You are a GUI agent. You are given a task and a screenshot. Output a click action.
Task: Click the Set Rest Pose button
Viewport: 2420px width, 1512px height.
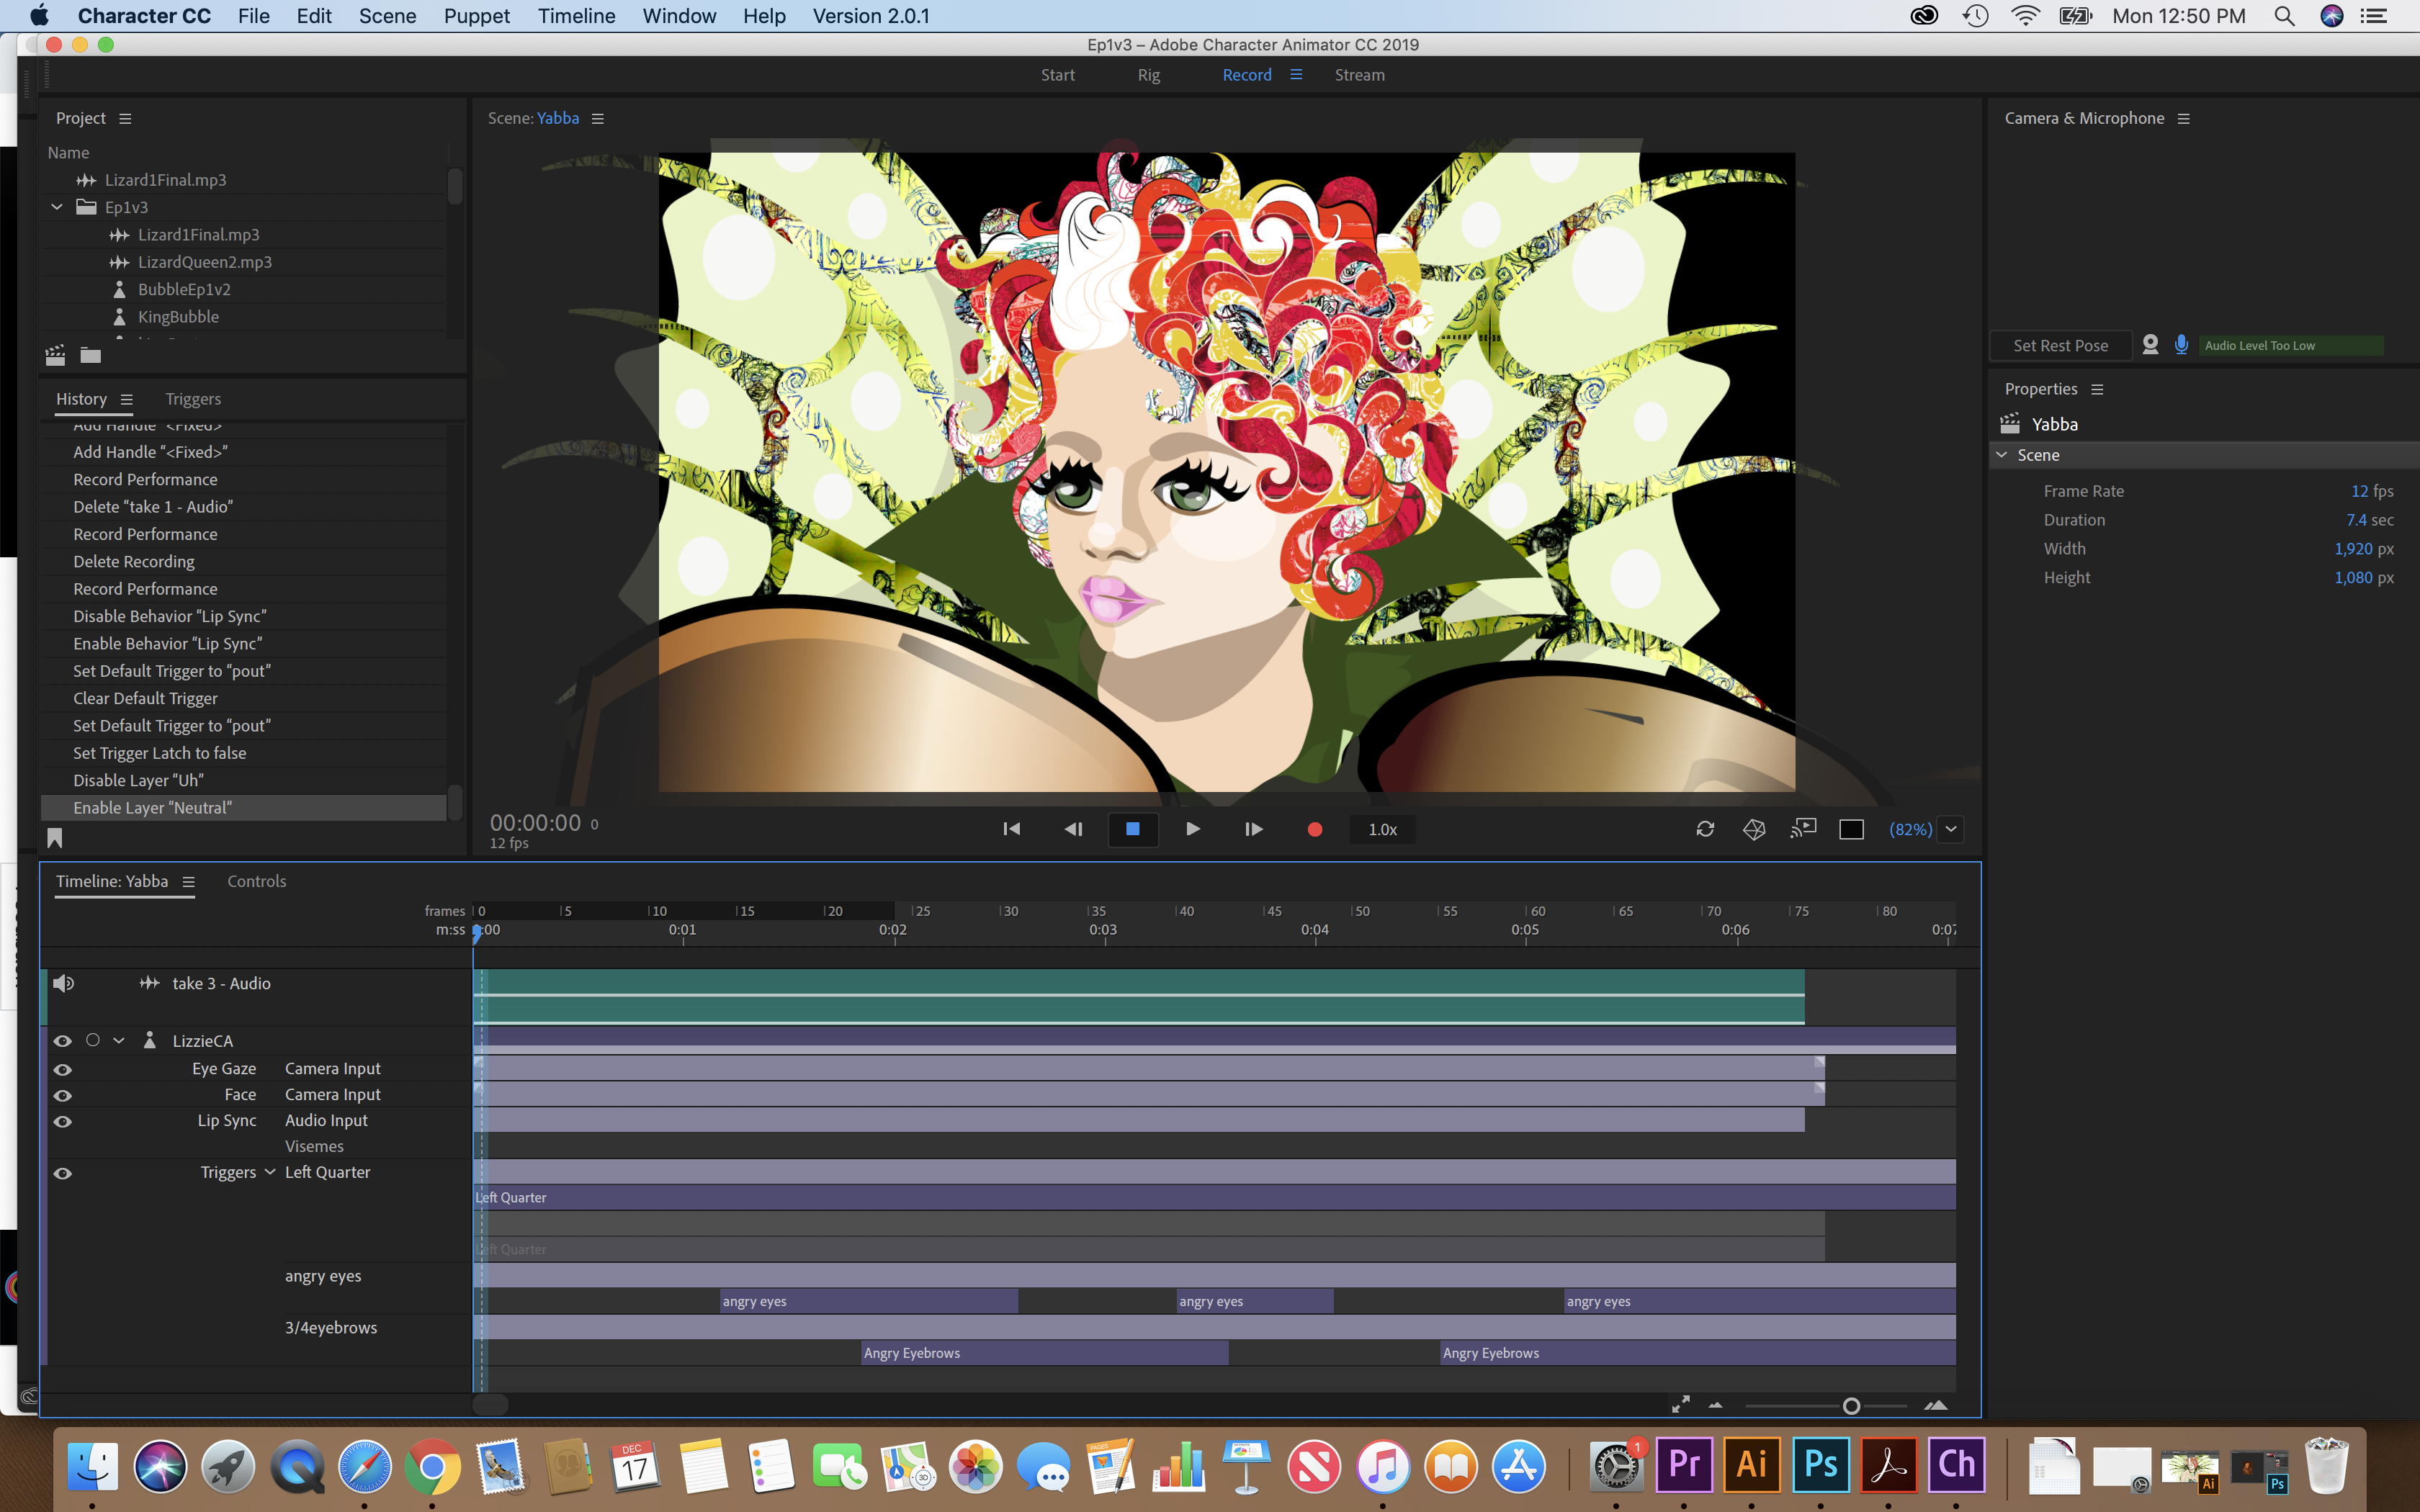pos(2060,345)
